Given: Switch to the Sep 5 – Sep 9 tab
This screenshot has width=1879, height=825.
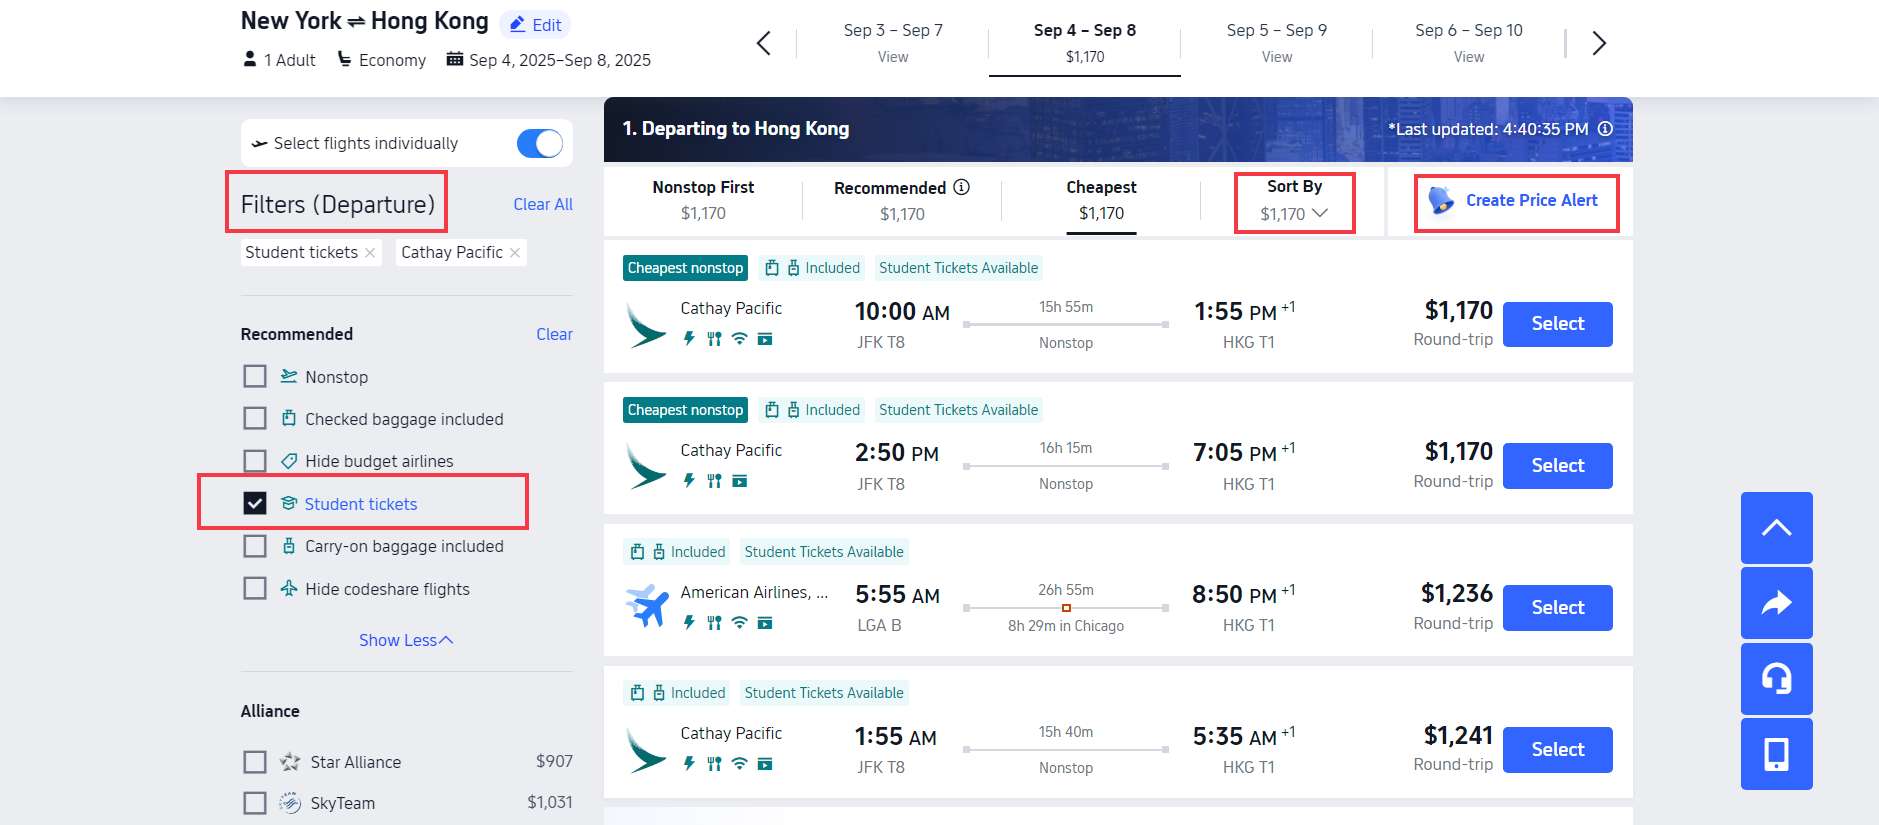Looking at the screenshot, I should [1276, 42].
